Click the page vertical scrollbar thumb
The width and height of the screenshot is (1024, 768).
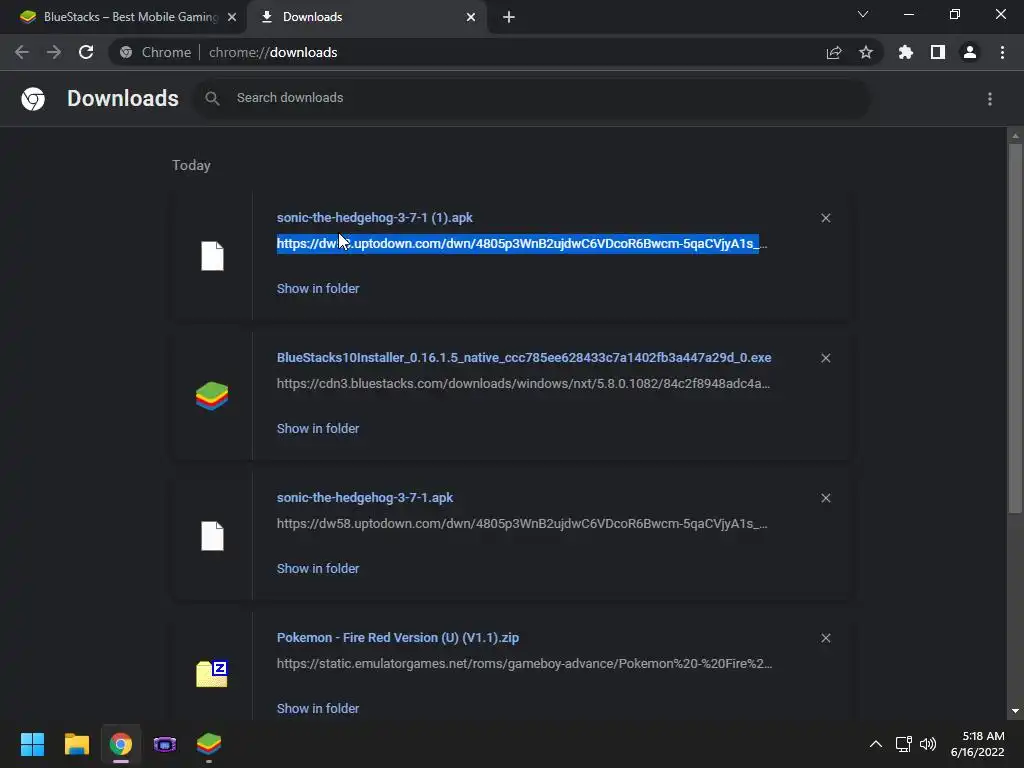pyautogui.click(x=1015, y=328)
